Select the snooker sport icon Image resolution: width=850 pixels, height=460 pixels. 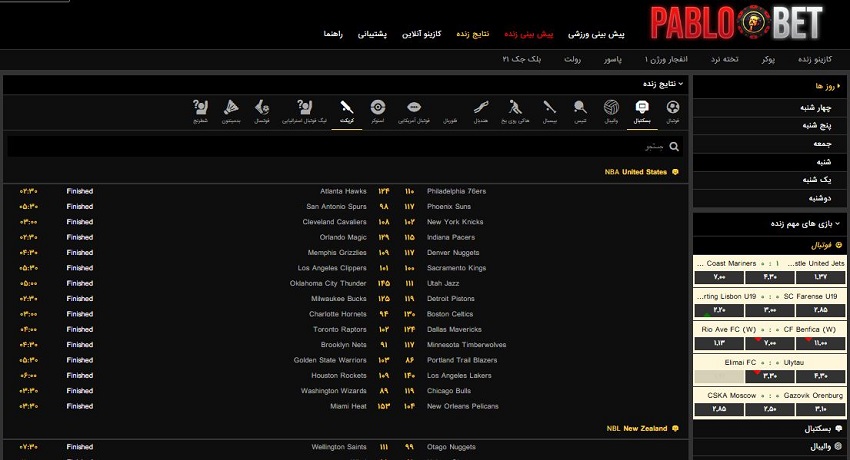pos(378,107)
